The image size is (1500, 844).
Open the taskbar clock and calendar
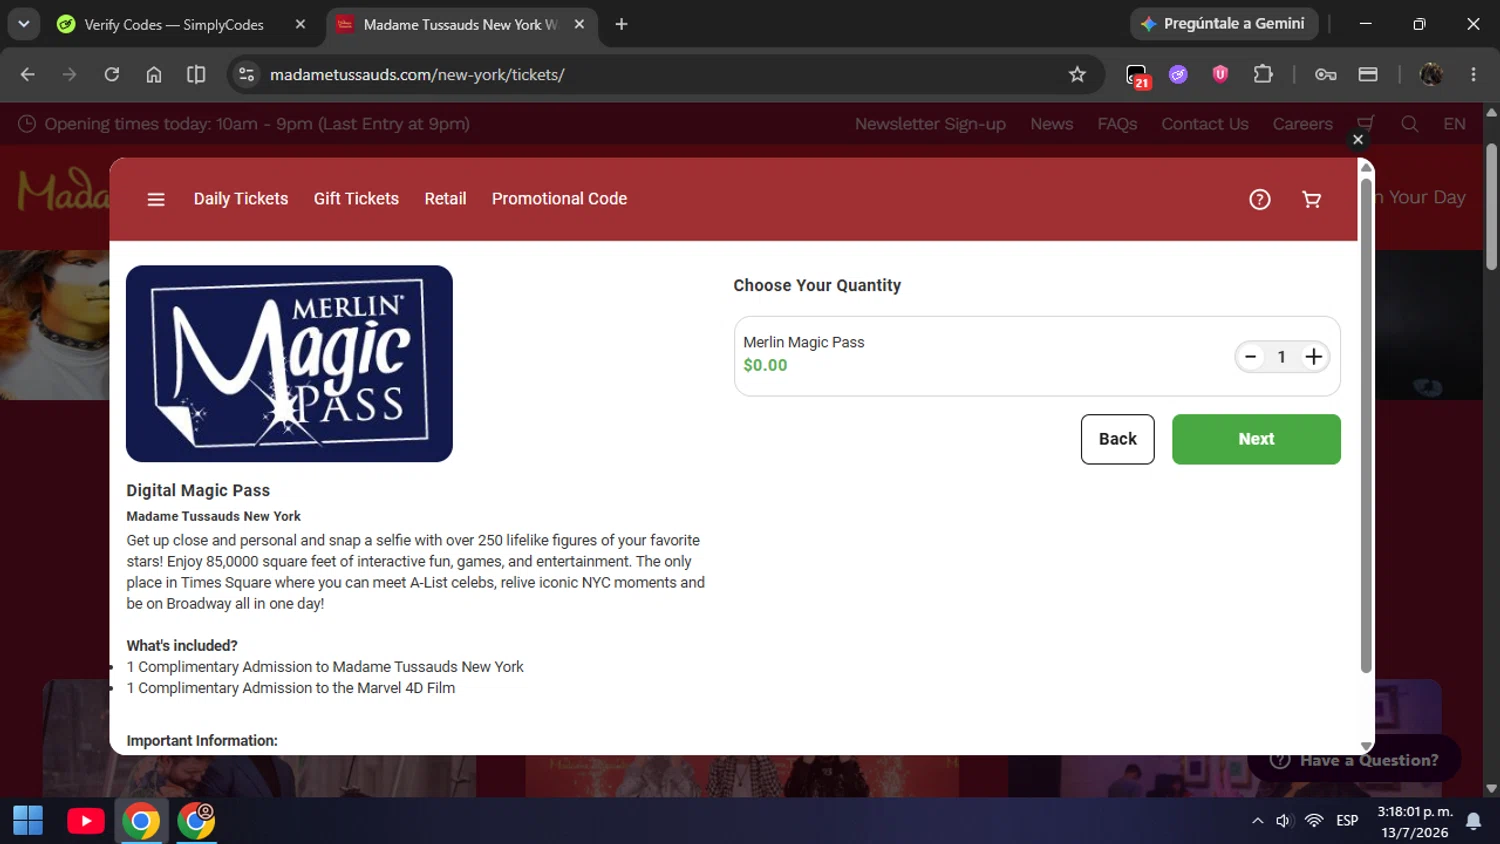pyautogui.click(x=1414, y=821)
